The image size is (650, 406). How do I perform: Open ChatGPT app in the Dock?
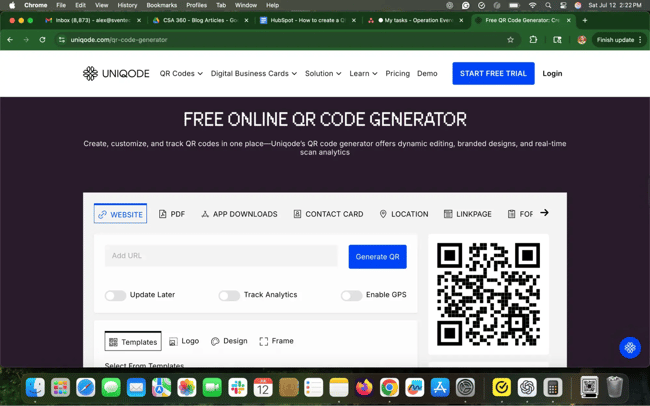(x=527, y=388)
